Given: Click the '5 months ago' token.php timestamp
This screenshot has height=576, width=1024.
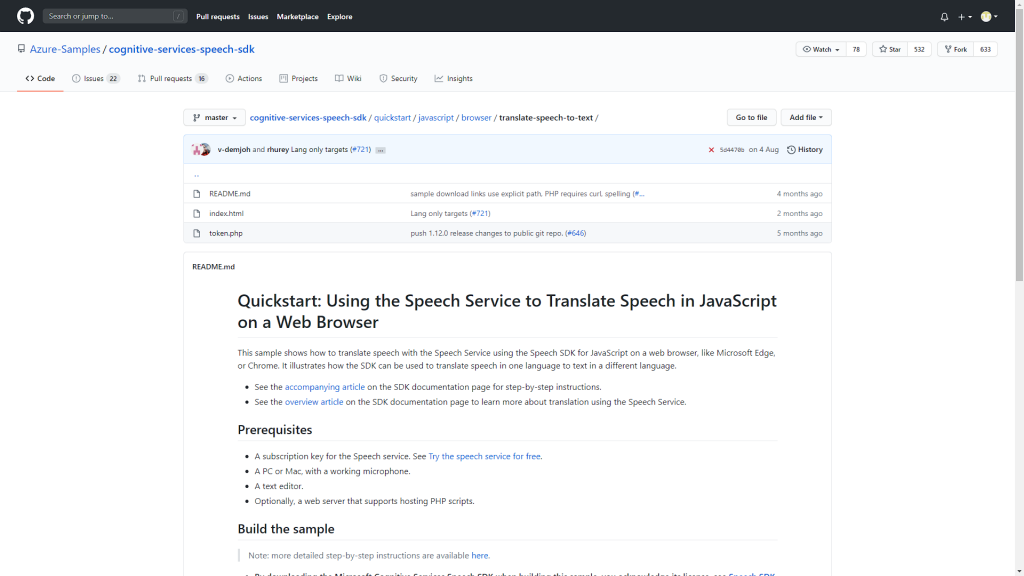Looking at the screenshot, I should click(x=799, y=233).
